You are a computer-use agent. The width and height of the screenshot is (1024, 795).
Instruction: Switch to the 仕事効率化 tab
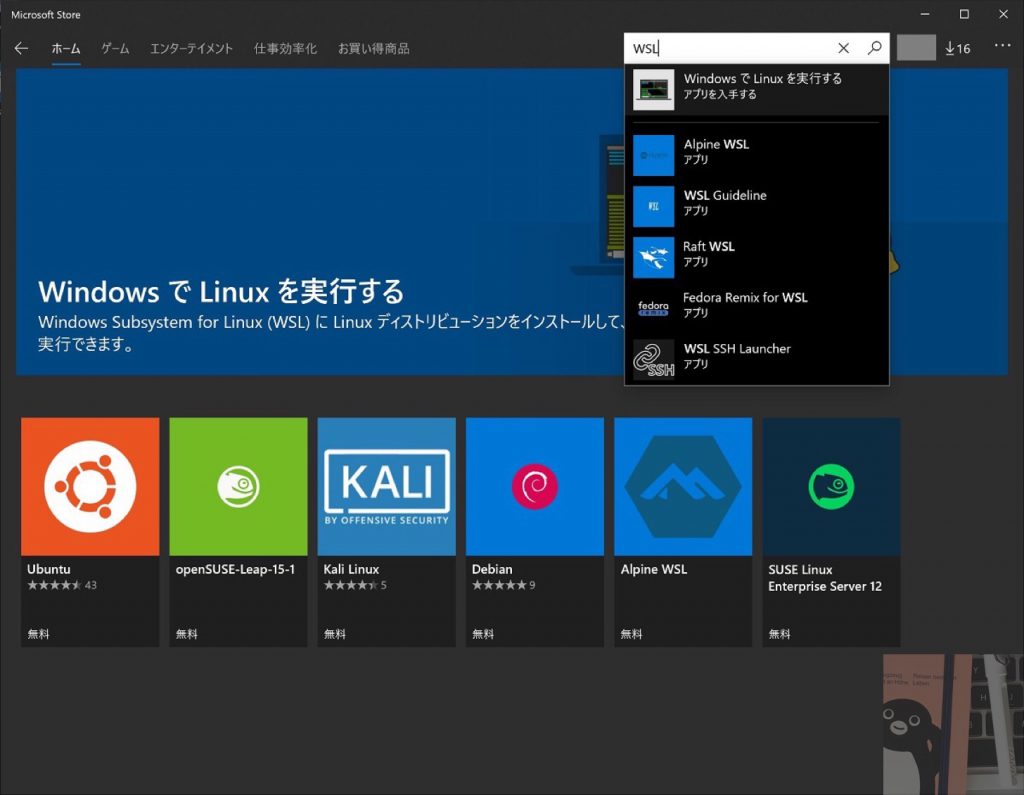pos(285,49)
